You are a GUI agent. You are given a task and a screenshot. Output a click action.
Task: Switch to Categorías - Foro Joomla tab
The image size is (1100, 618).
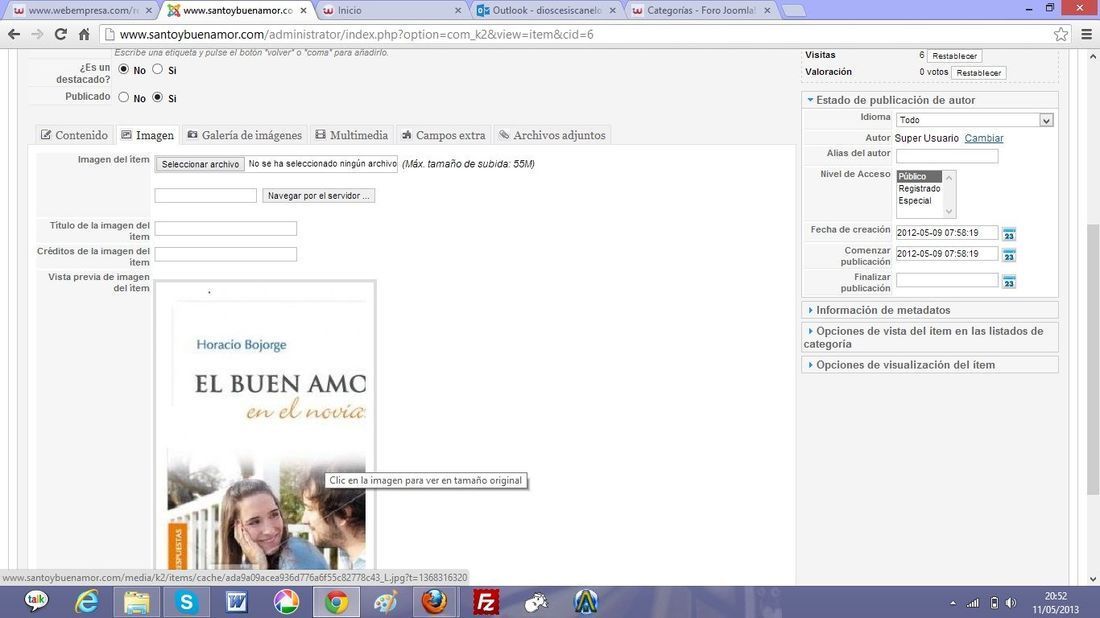(x=700, y=11)
